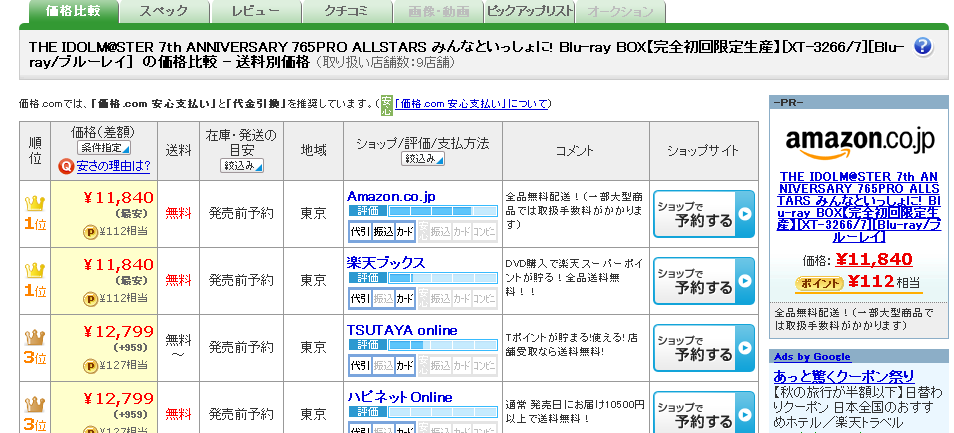Click the gold crown in Amazon.co.jp row
This screenshot has width=954, height=433.
35,203
